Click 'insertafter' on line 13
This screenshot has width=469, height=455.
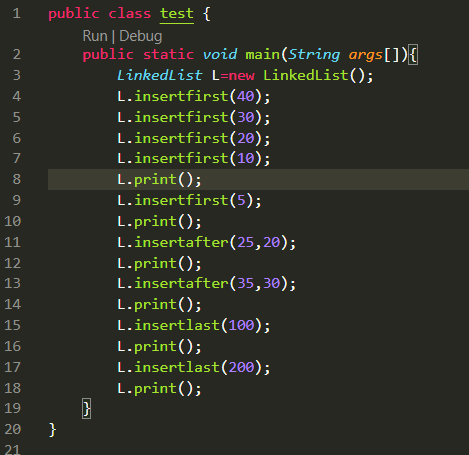point(182,283)
